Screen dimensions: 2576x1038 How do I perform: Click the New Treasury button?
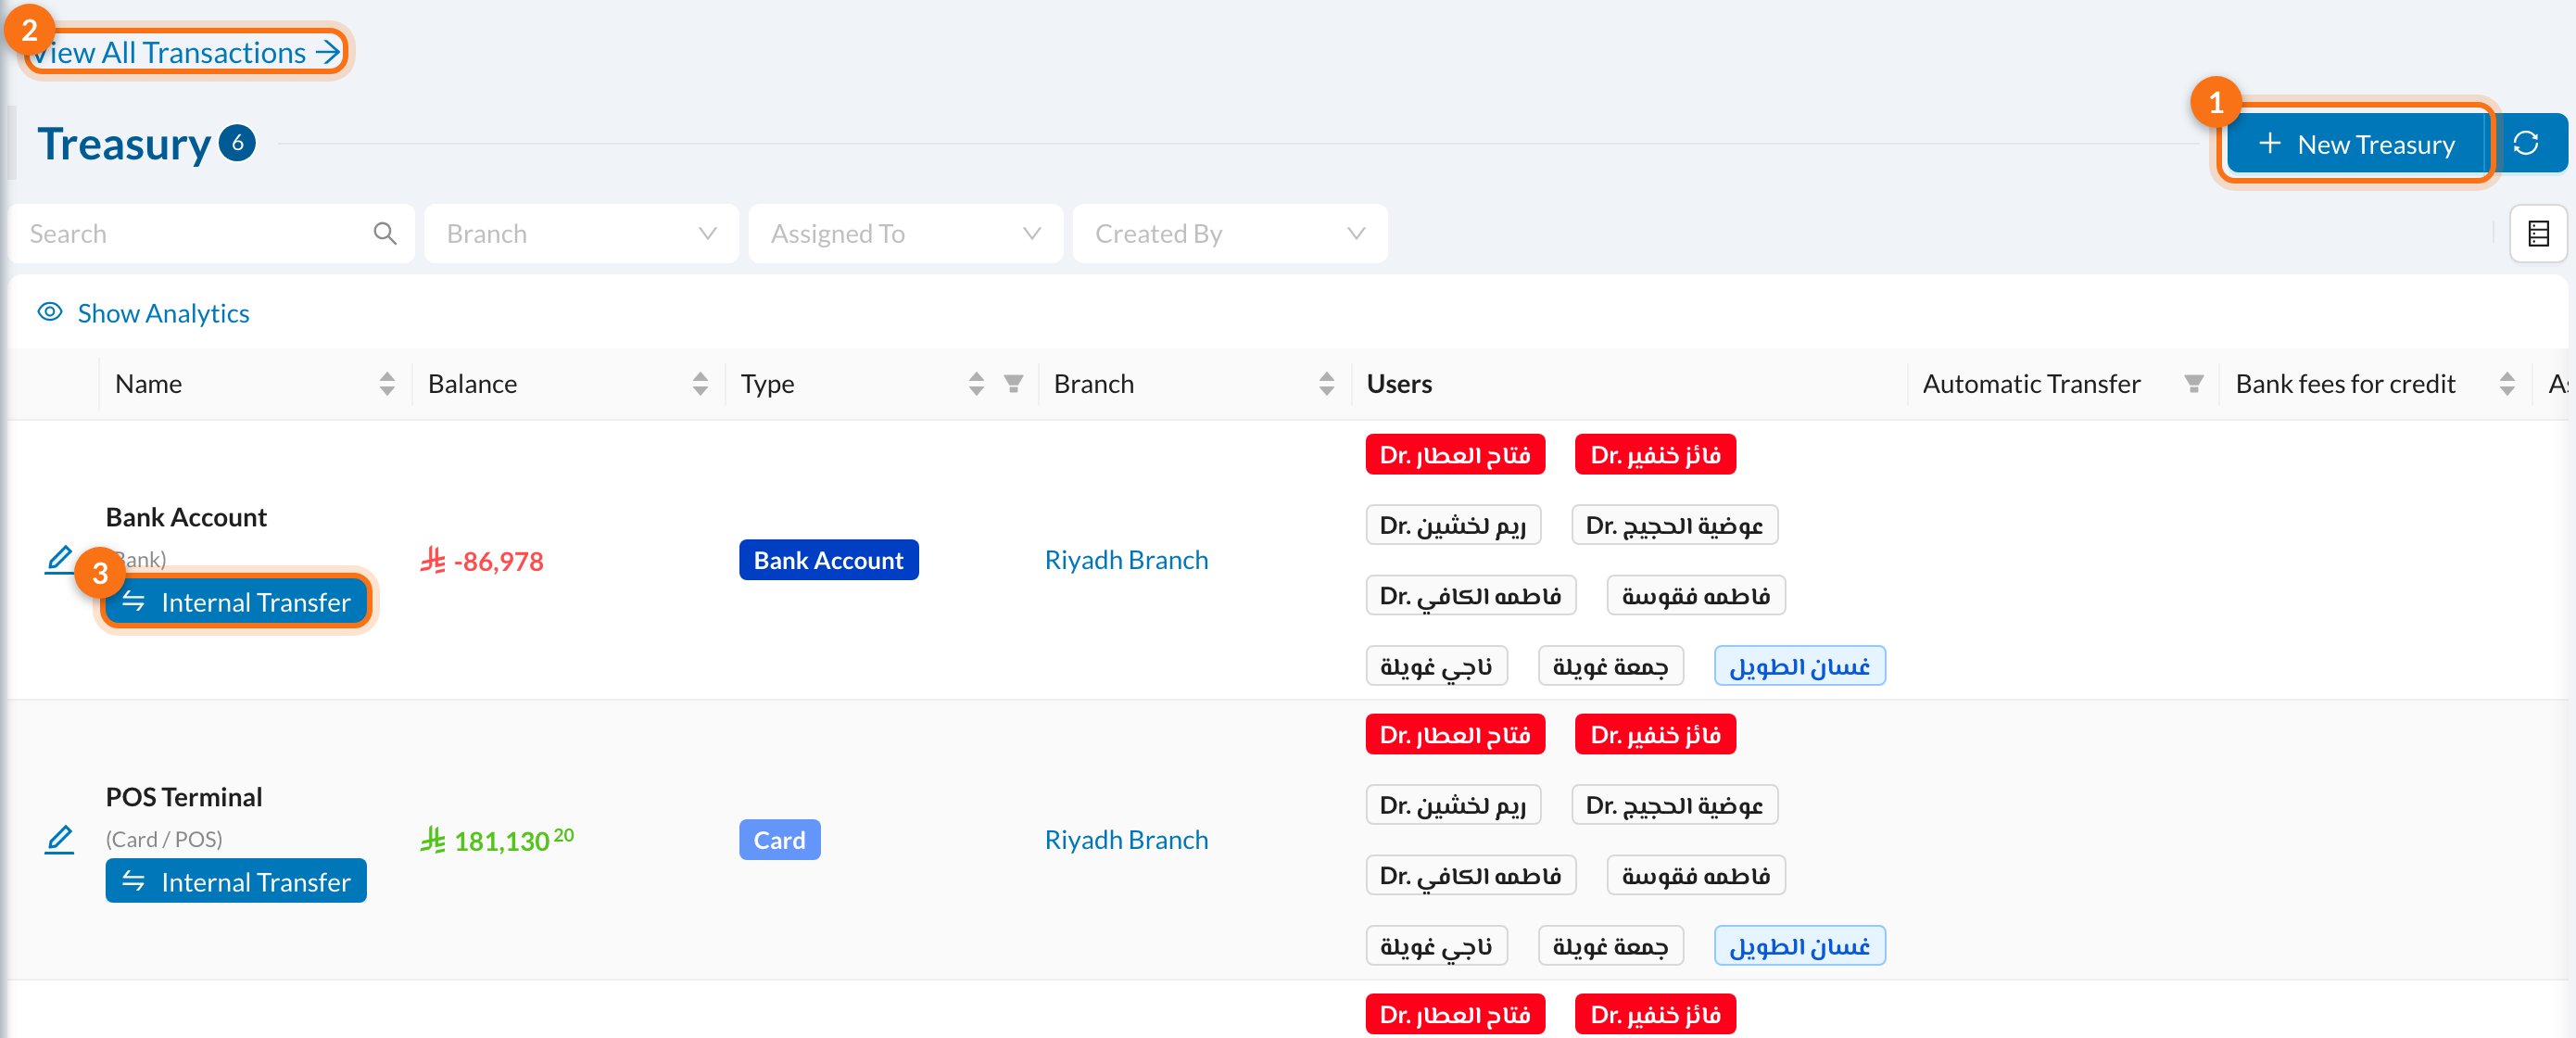tap(2356, 144)
